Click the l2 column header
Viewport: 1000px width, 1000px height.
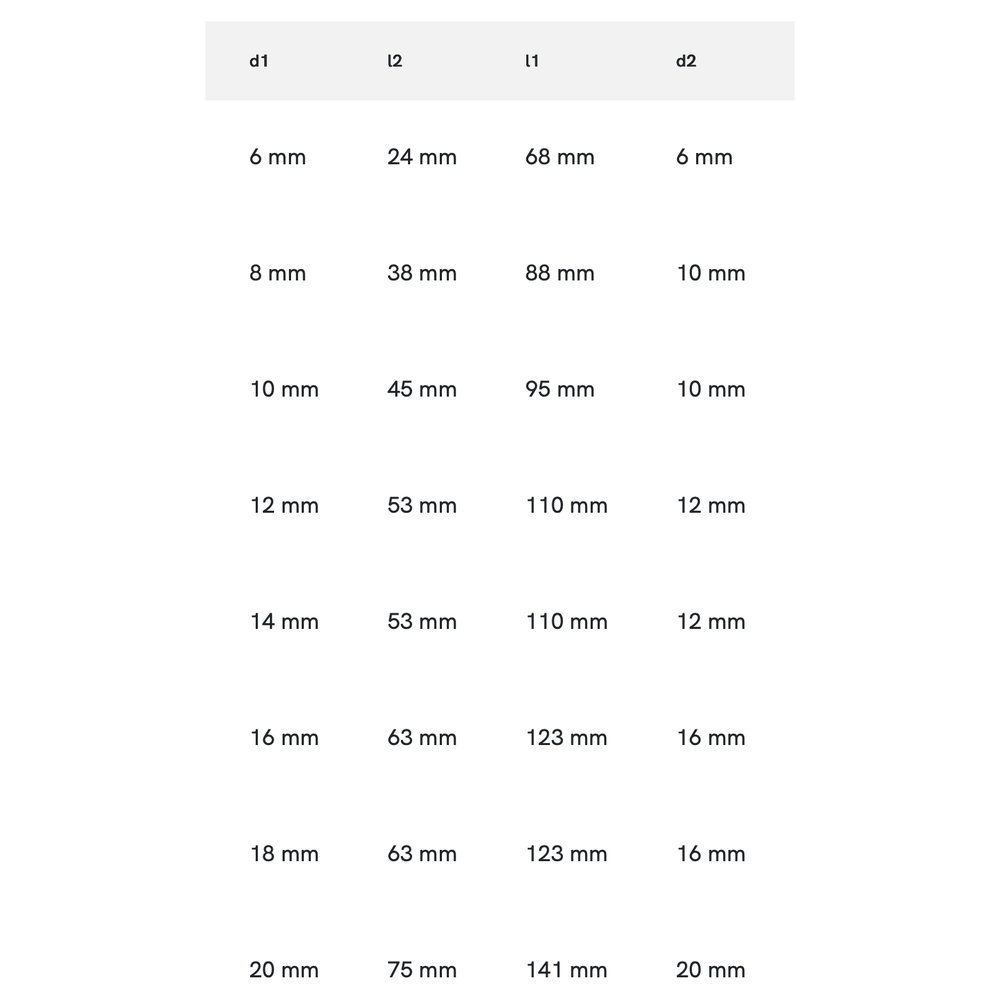coord(395,61)
